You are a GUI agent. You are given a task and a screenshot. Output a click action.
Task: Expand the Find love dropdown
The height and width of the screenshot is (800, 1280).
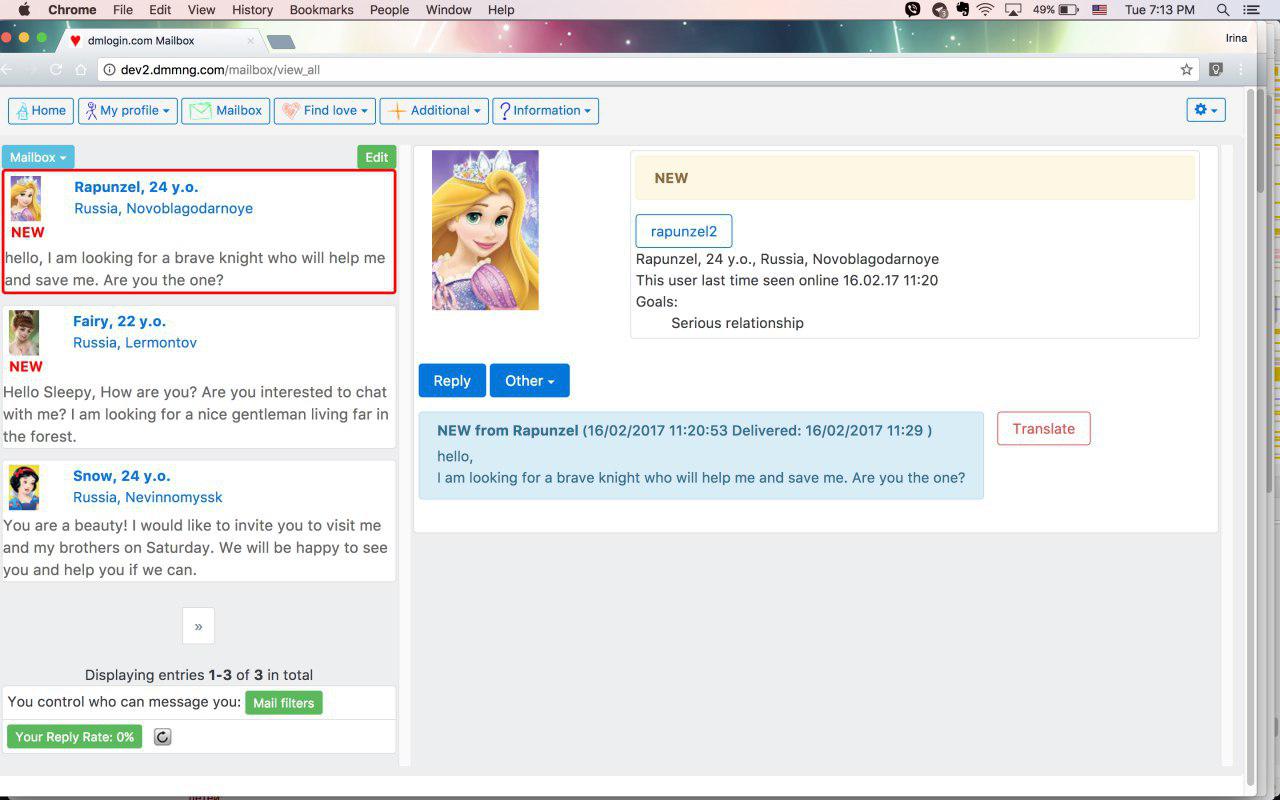[x=325, y=111]
